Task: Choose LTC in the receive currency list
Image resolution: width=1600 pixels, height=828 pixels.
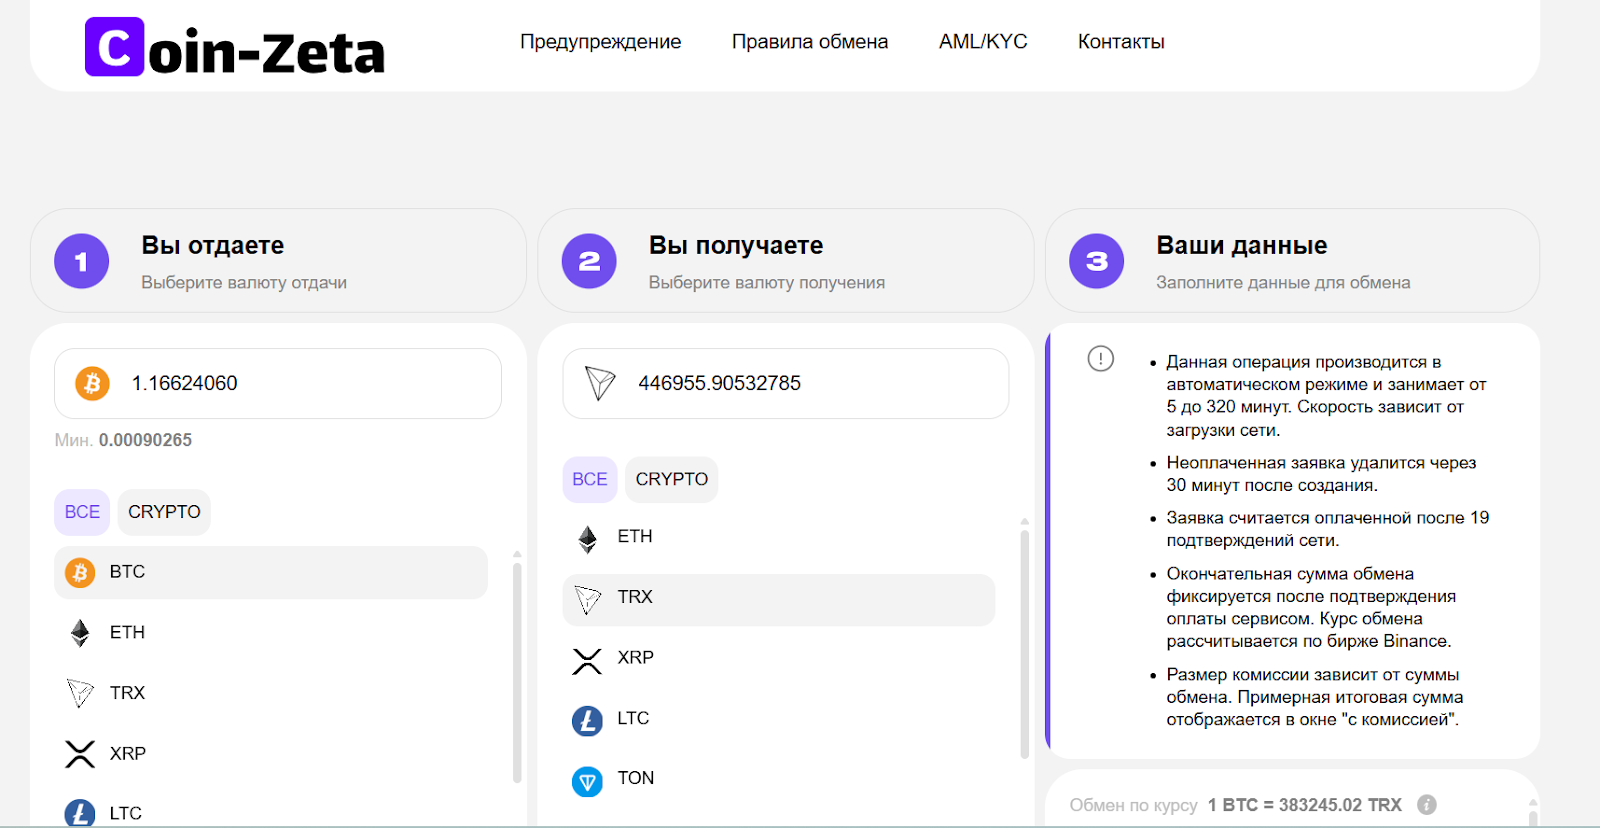Action: pos(633,719)
